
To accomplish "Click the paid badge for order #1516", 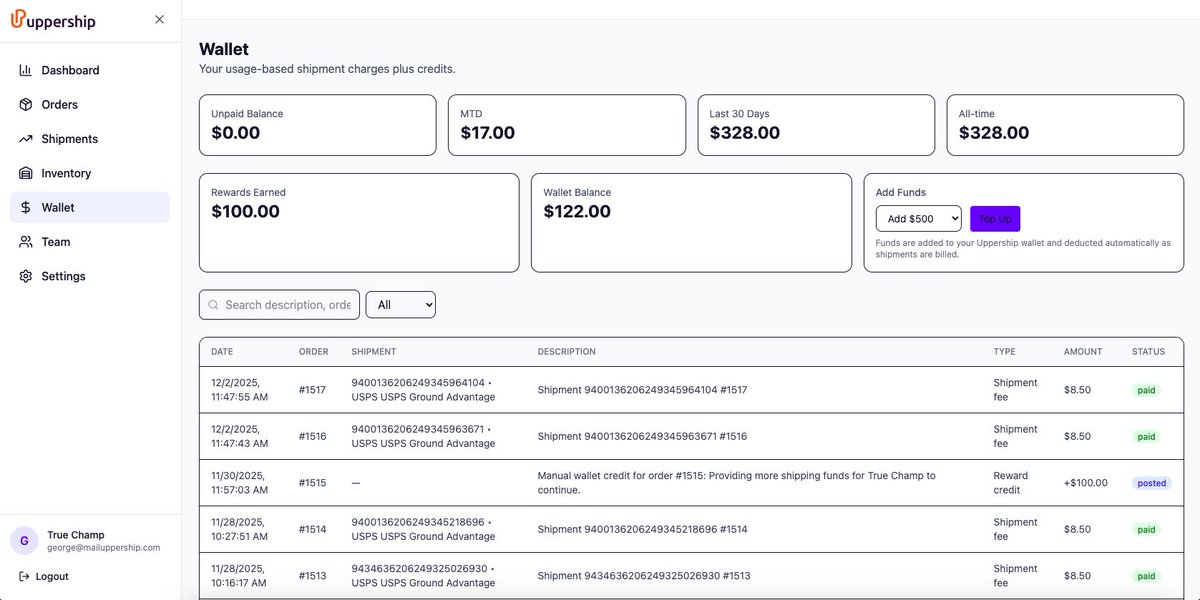I will tap(1146, 436).
